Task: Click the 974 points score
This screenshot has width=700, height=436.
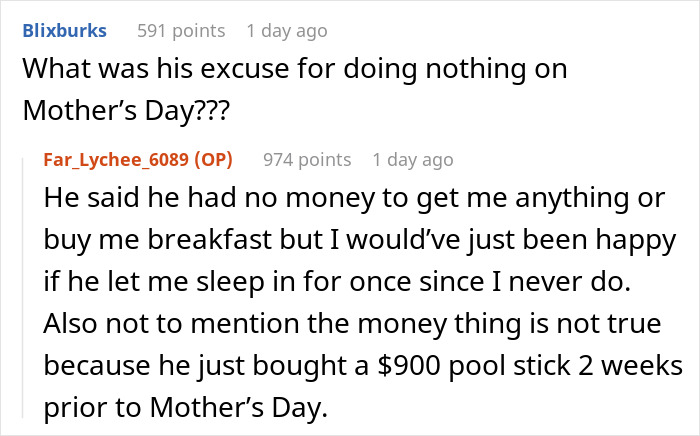Action: click(x=307, y=160)
